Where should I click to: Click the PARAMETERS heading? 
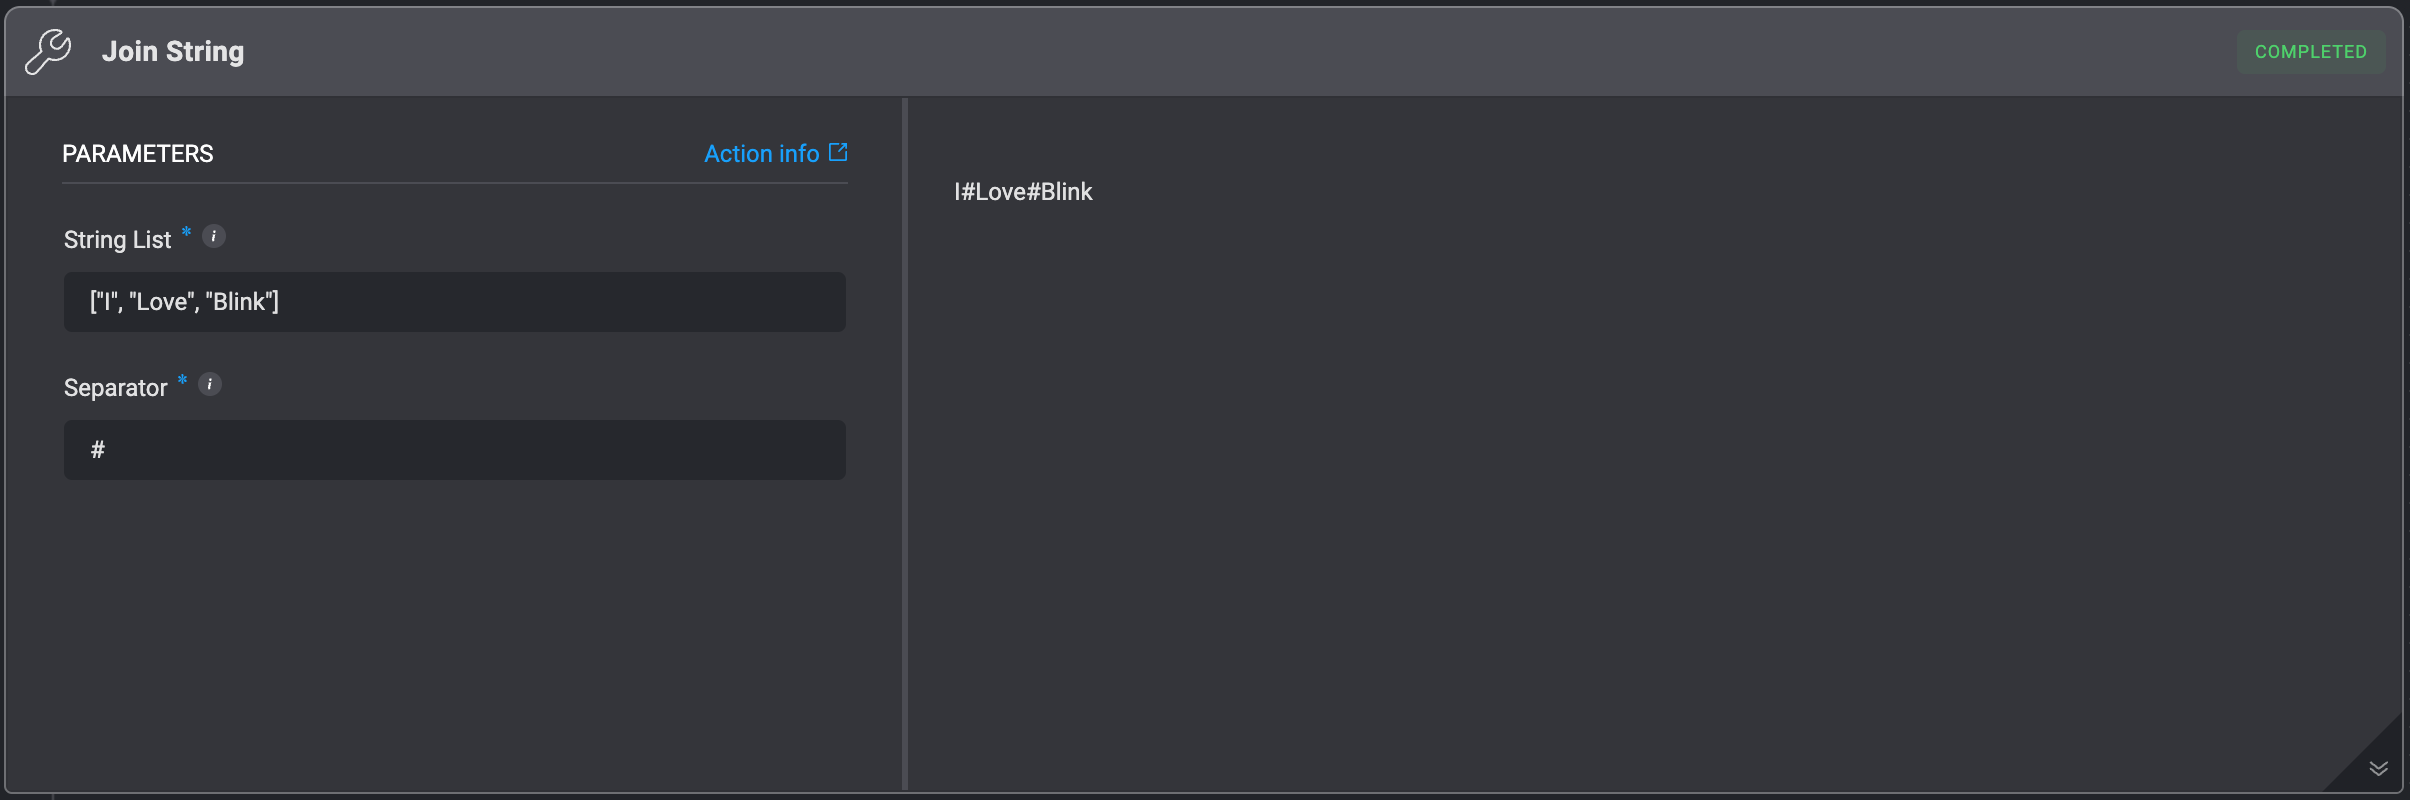[138, 154]
